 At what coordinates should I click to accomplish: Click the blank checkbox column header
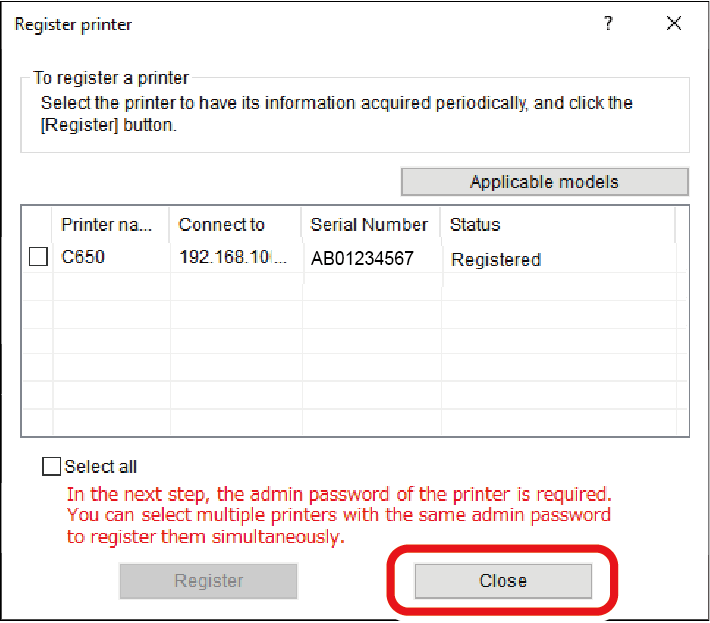(37, 224)
